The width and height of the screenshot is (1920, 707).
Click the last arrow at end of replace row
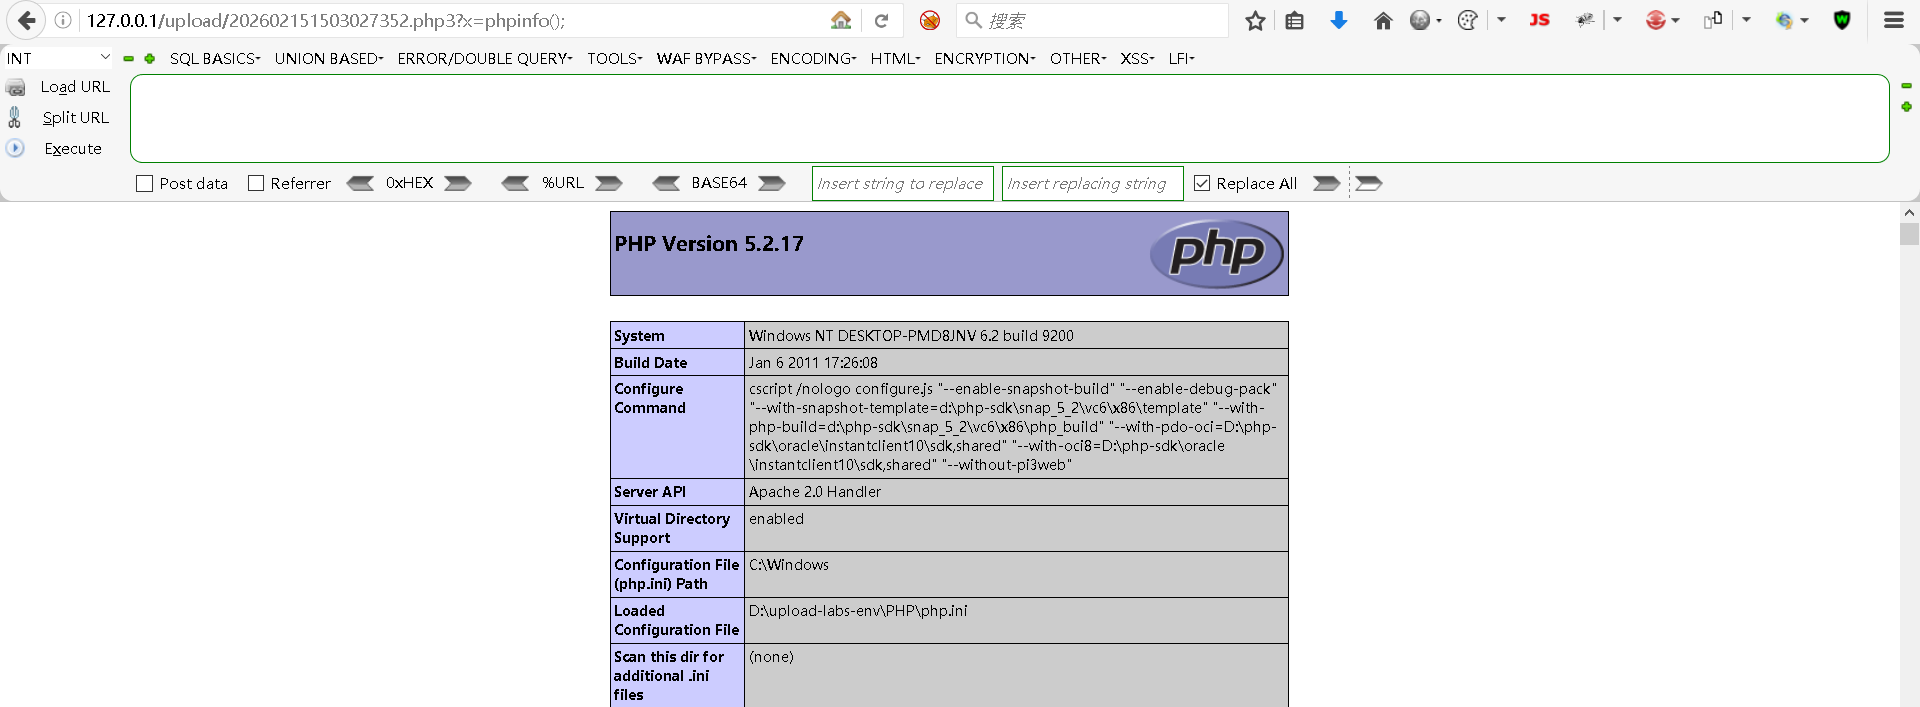1369,183
